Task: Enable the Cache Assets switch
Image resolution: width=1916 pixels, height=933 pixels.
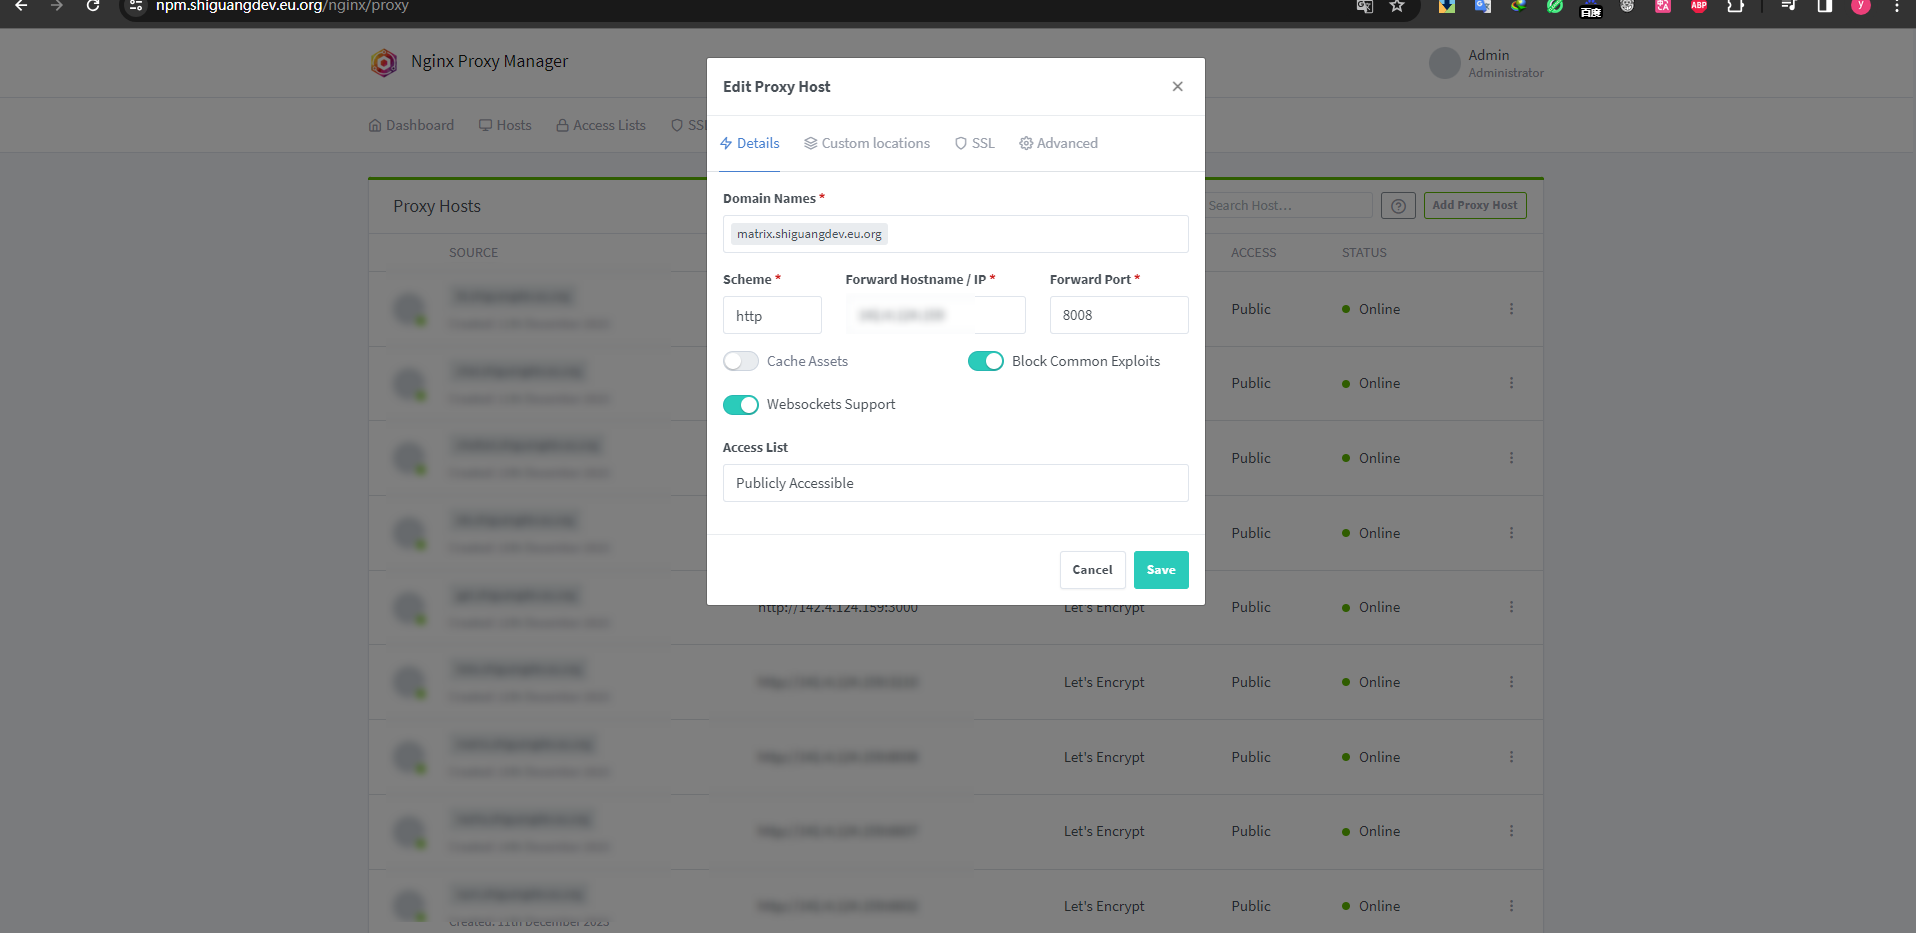Action: [x=741, y=361]
